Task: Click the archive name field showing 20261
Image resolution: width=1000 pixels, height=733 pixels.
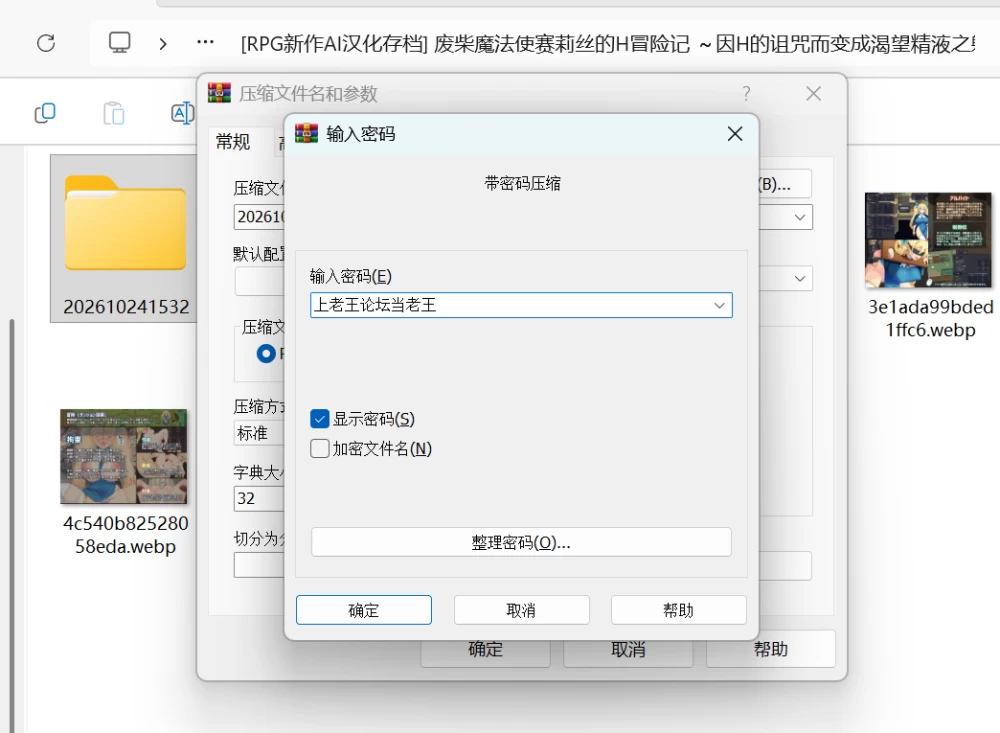Action: [x=260, y=218]
